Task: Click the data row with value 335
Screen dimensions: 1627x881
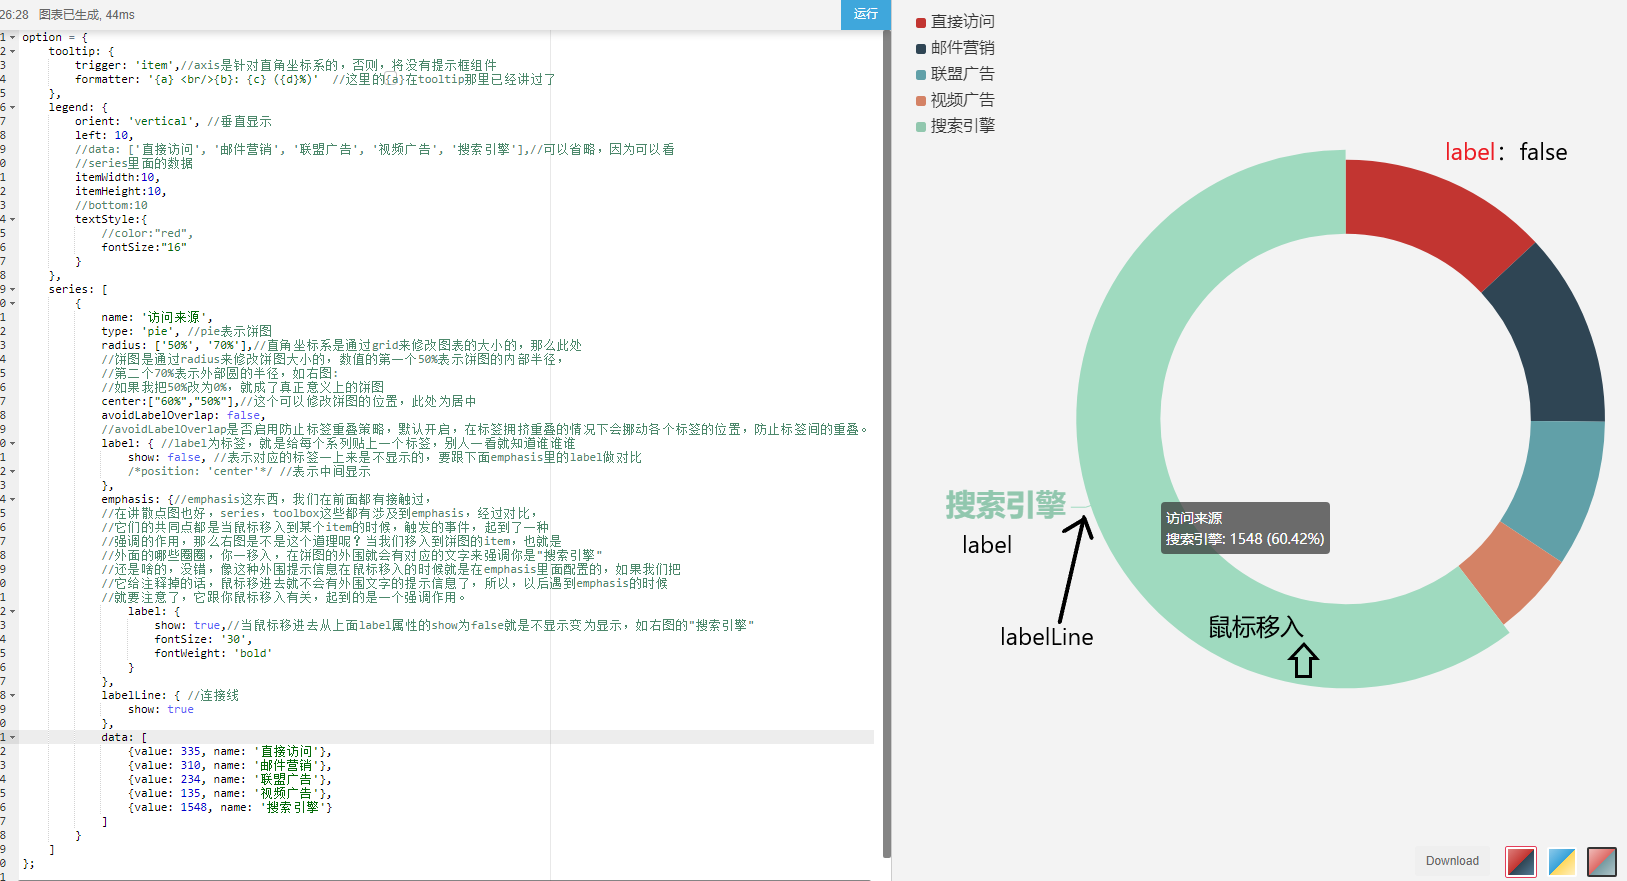Action: click(x=230, y=751)
